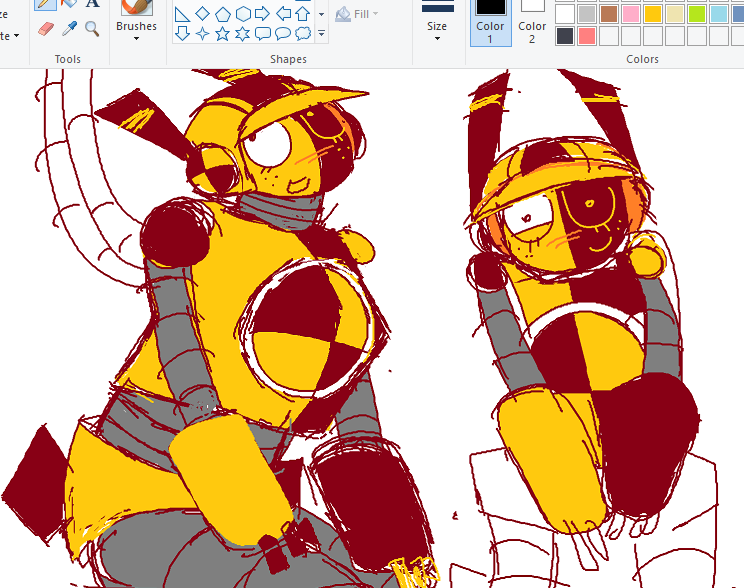Screen dimensions: 744x588
Task: Pick the pink (rose) color swatch
Action: pyautogui.click(x=631, y=14)
